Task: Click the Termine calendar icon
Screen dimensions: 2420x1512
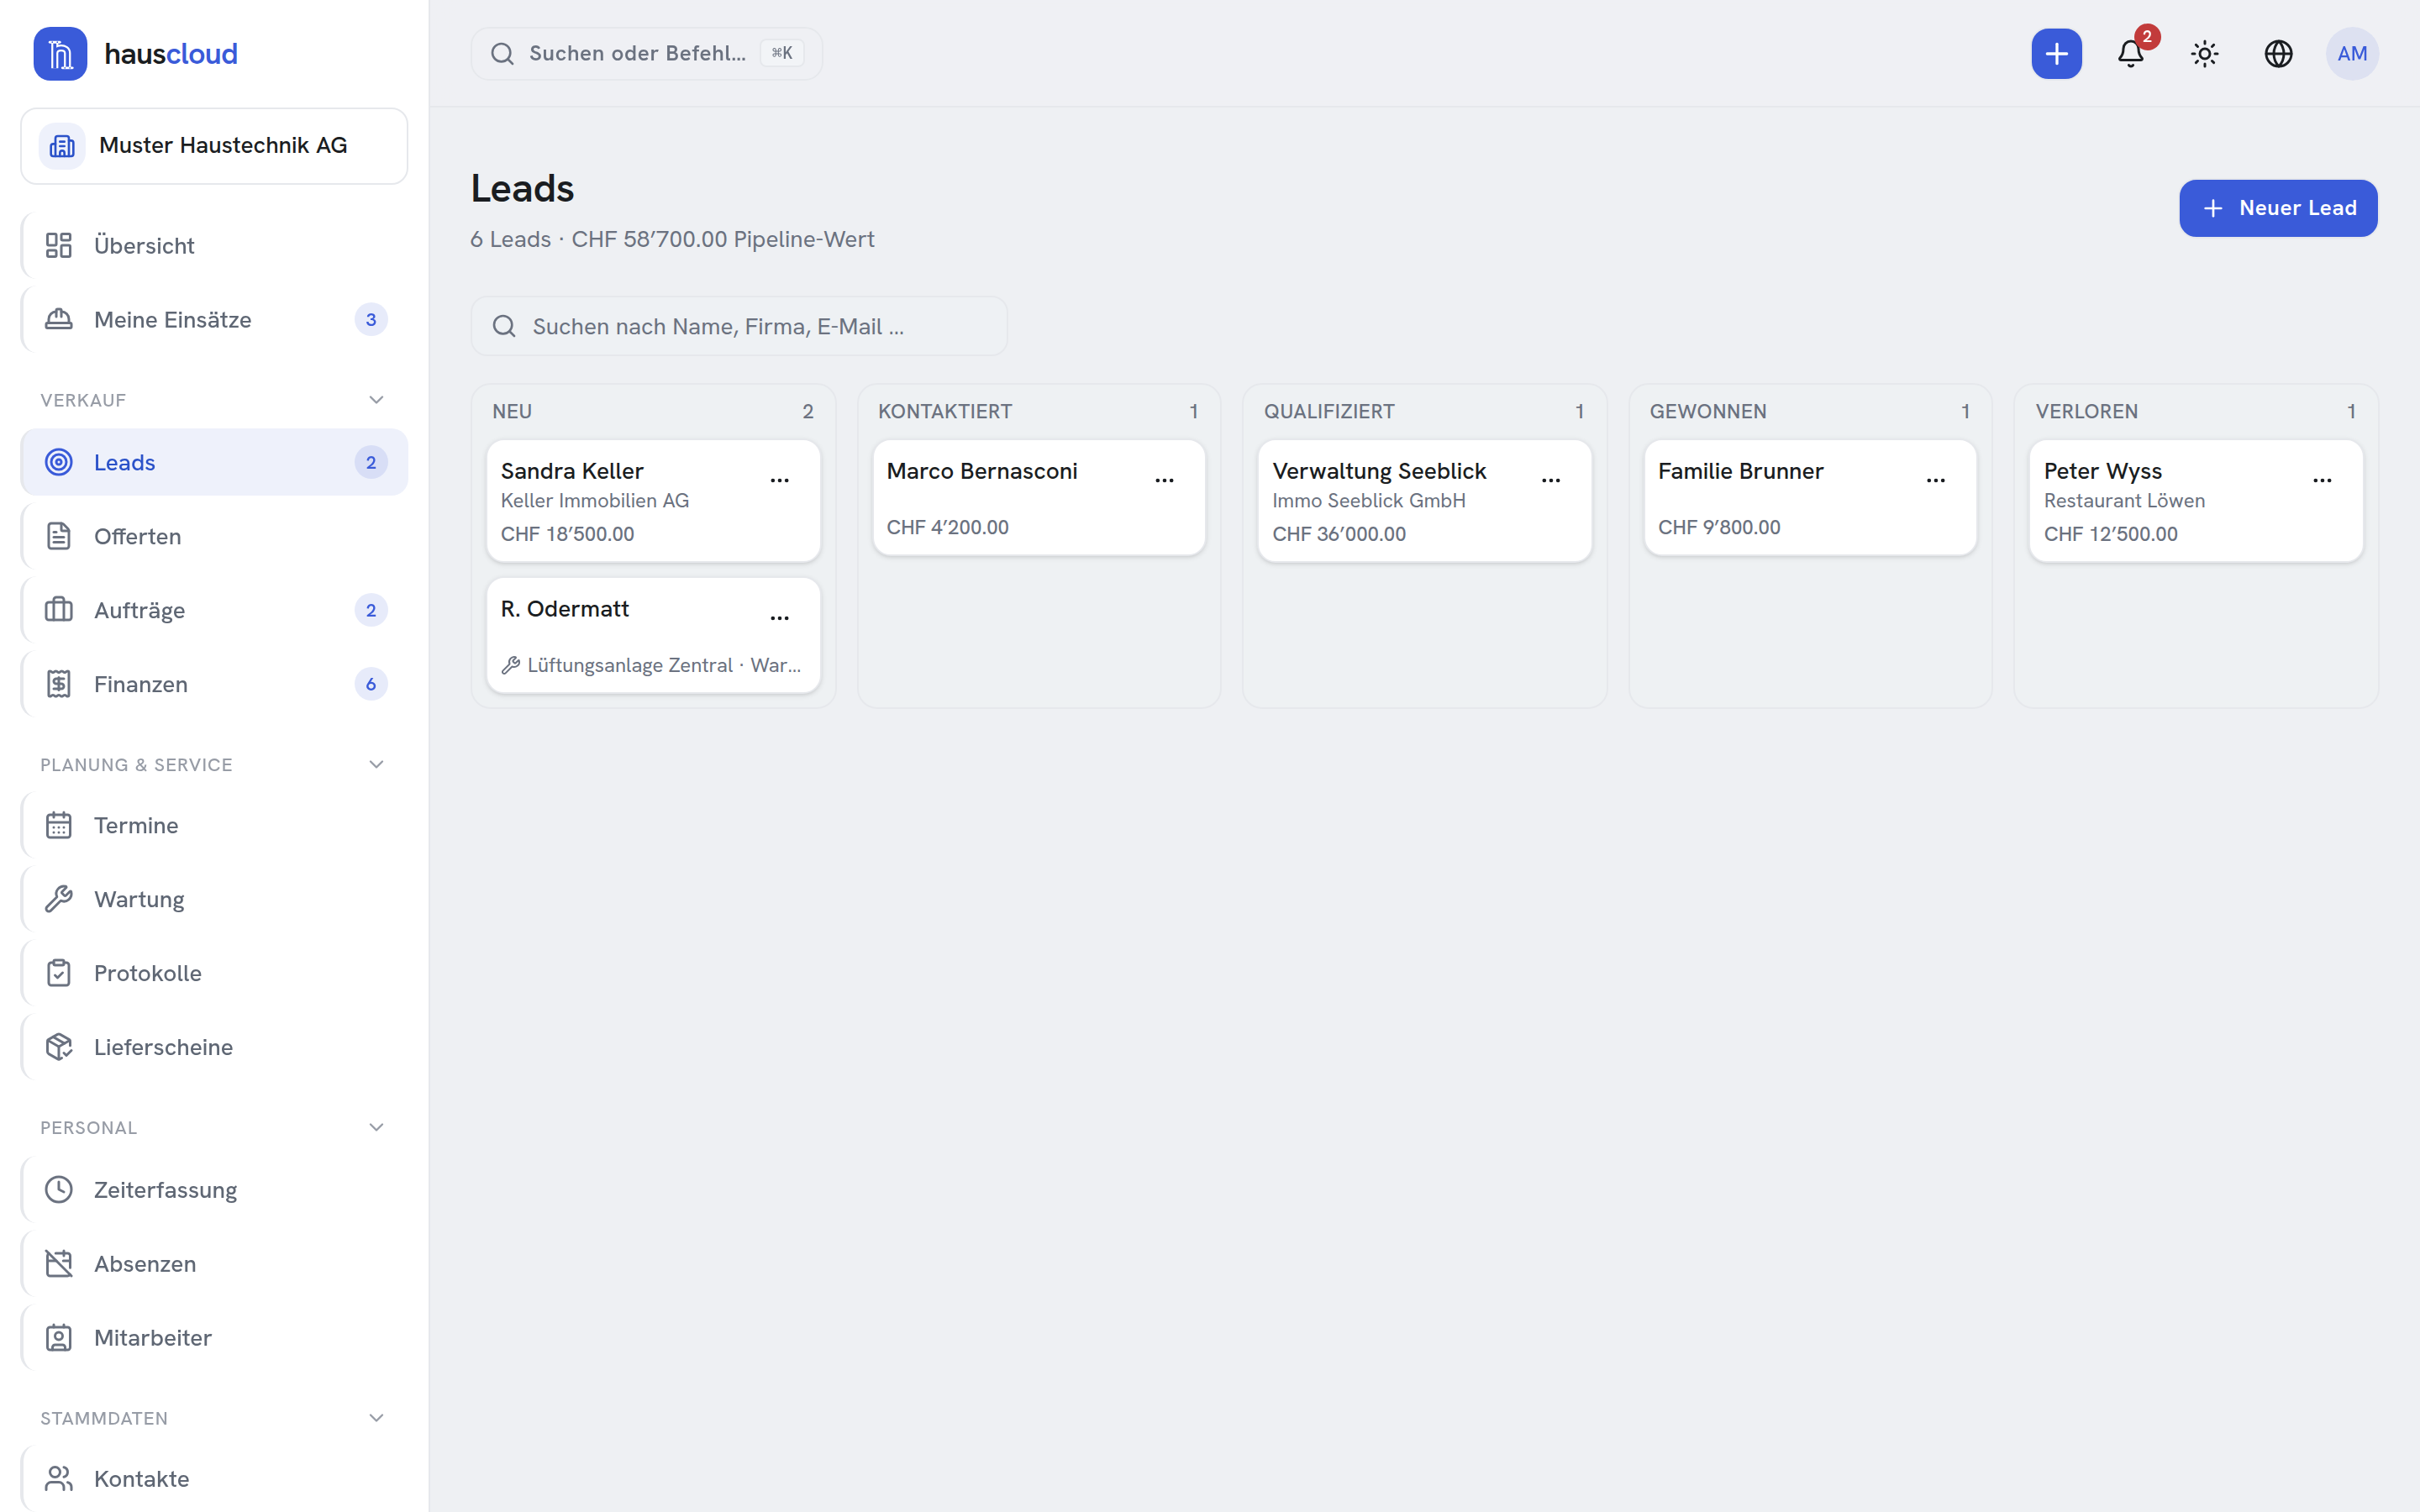Action: [x=59, y=825]
